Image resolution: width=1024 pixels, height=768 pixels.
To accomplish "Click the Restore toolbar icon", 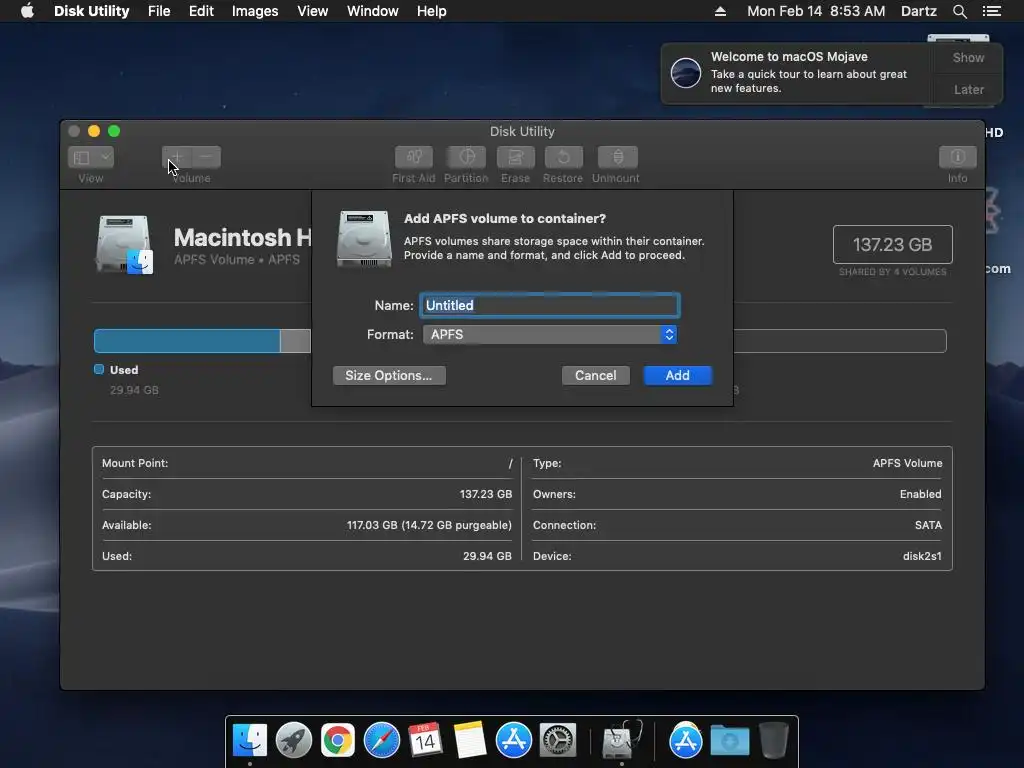I will pos(563,157).
